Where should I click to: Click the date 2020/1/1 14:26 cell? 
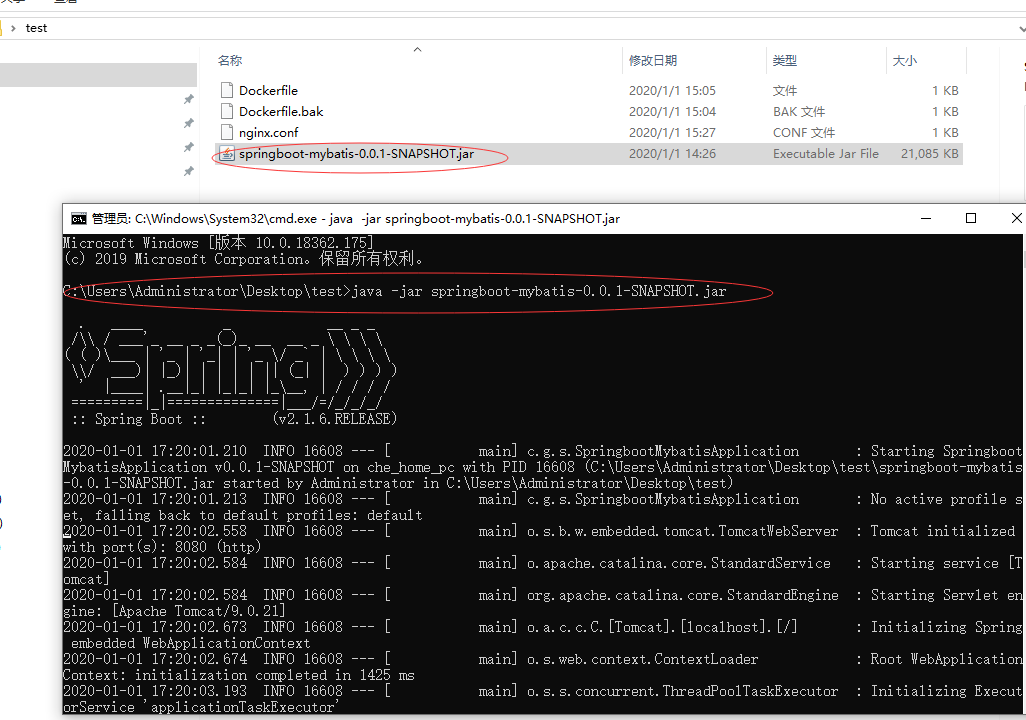tap(672, 154)
